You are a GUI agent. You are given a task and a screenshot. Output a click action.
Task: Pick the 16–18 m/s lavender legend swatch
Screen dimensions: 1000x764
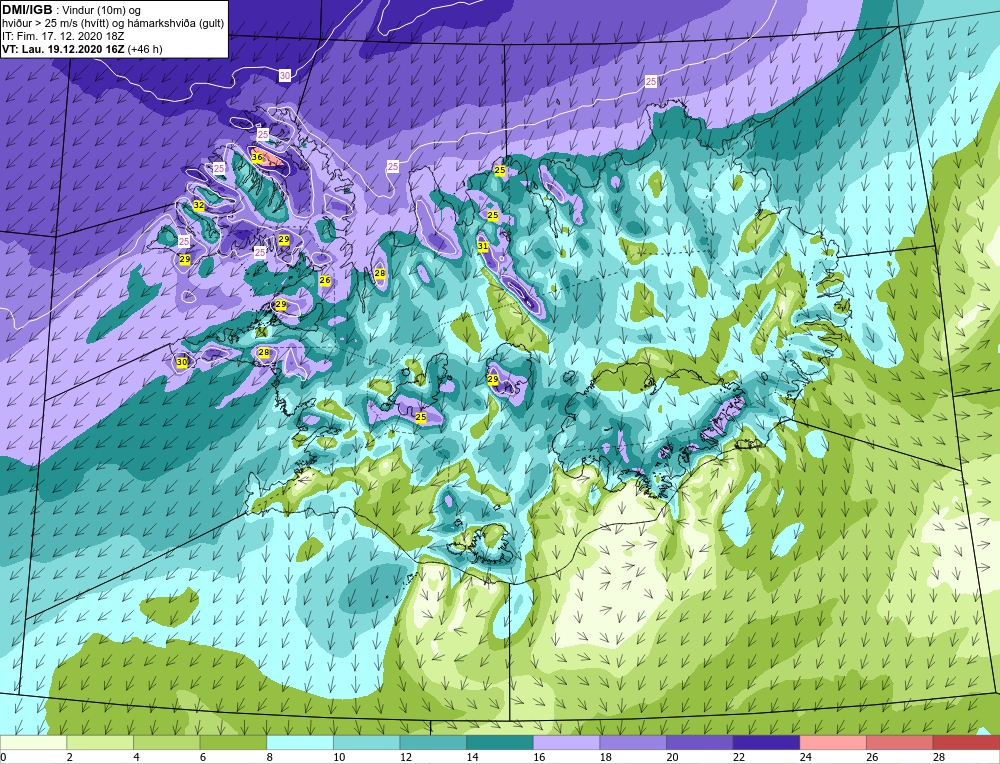click(x=566, y=742)
